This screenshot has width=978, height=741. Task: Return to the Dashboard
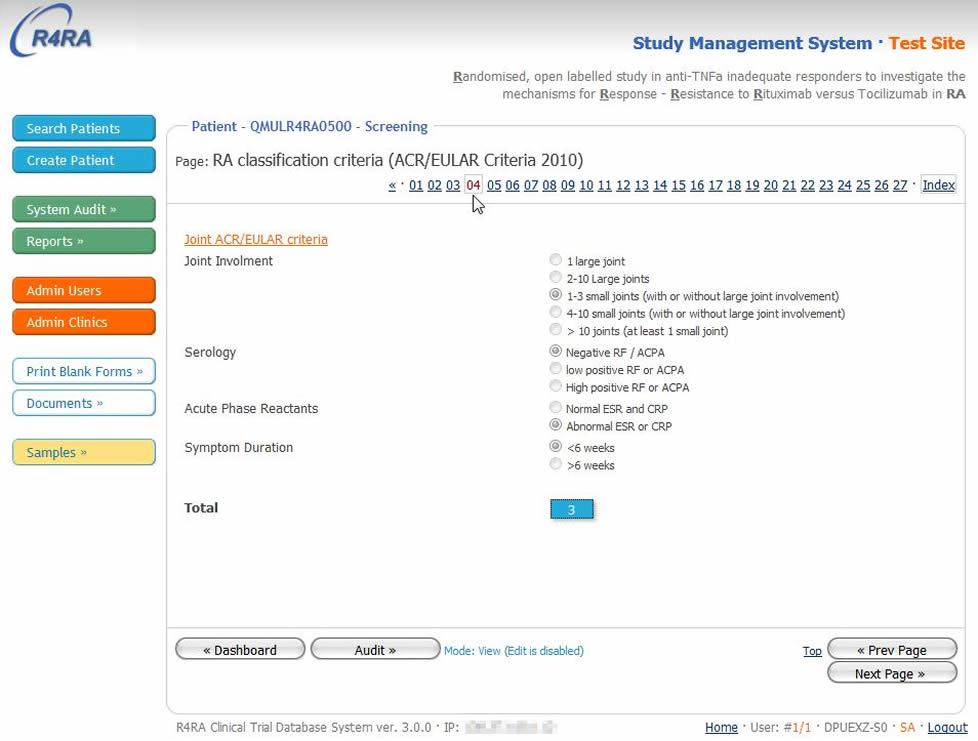click(240, 650)
